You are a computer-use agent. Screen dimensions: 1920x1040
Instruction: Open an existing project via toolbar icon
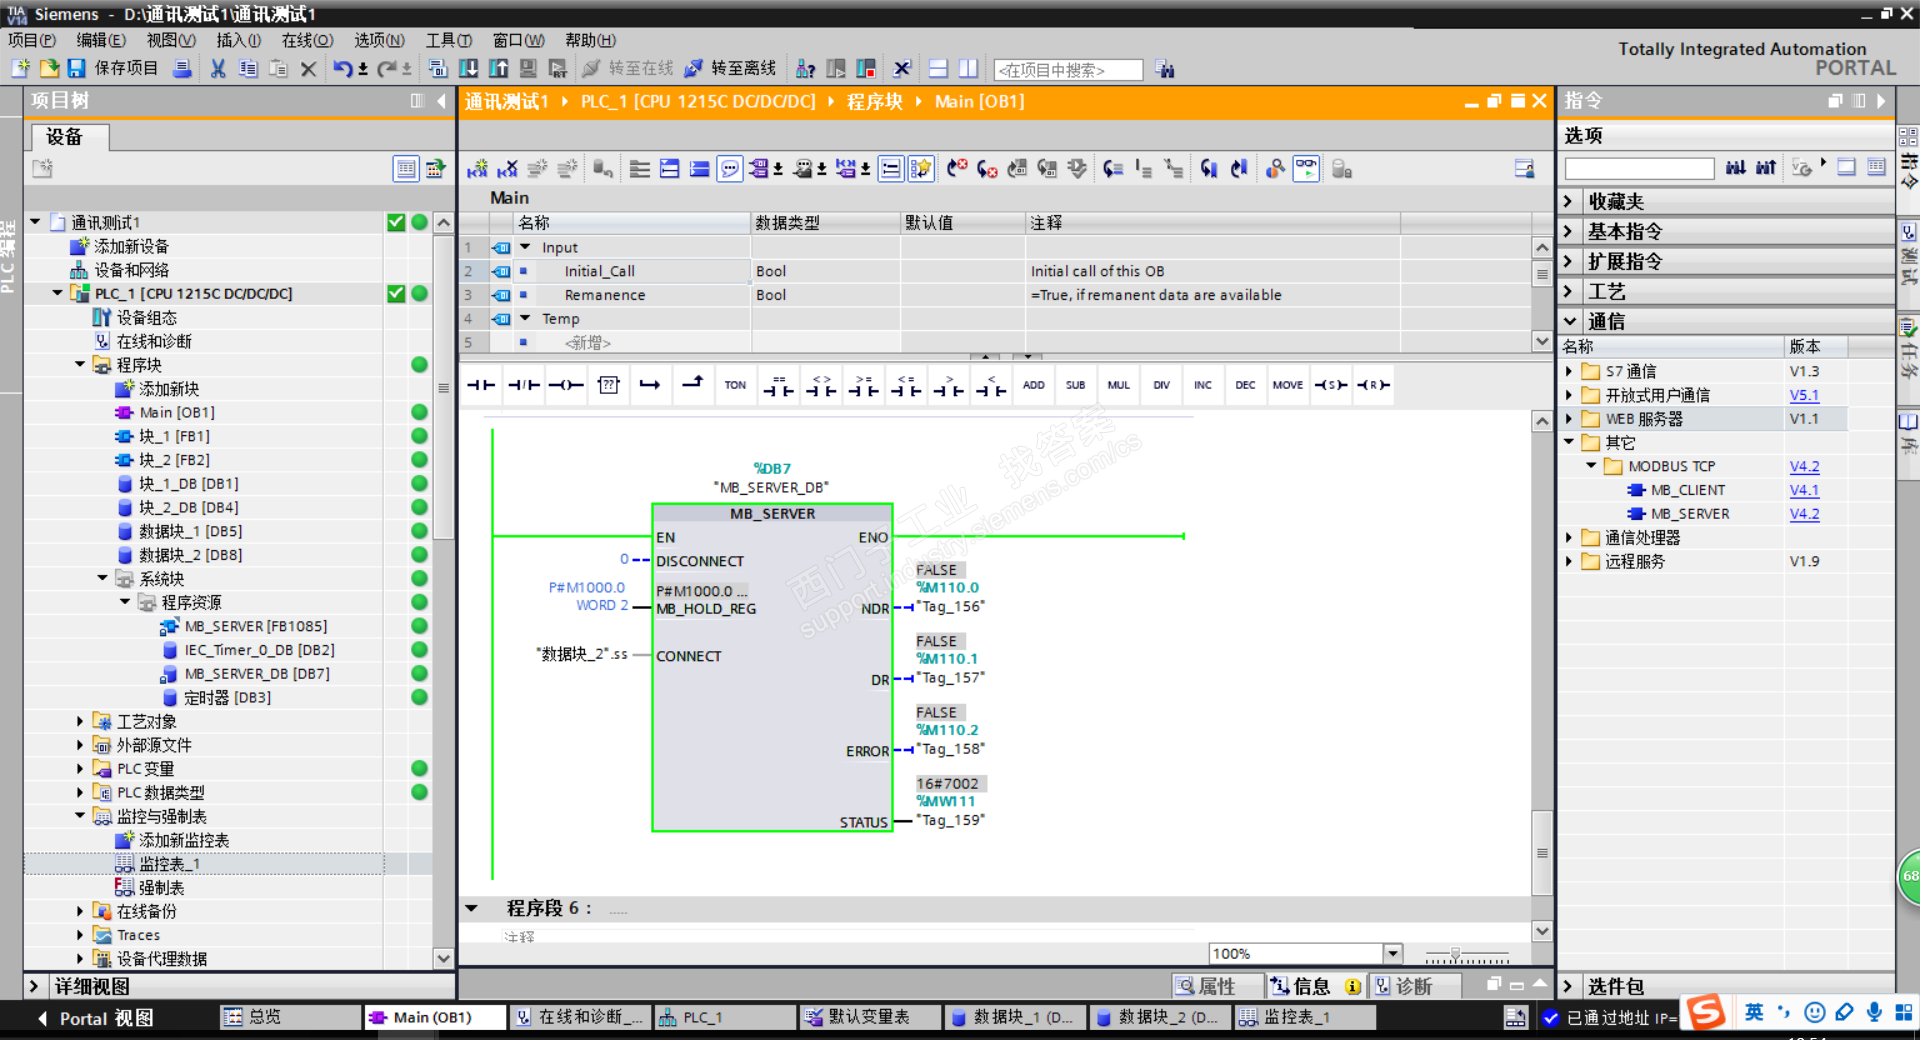tap(48, 68)
